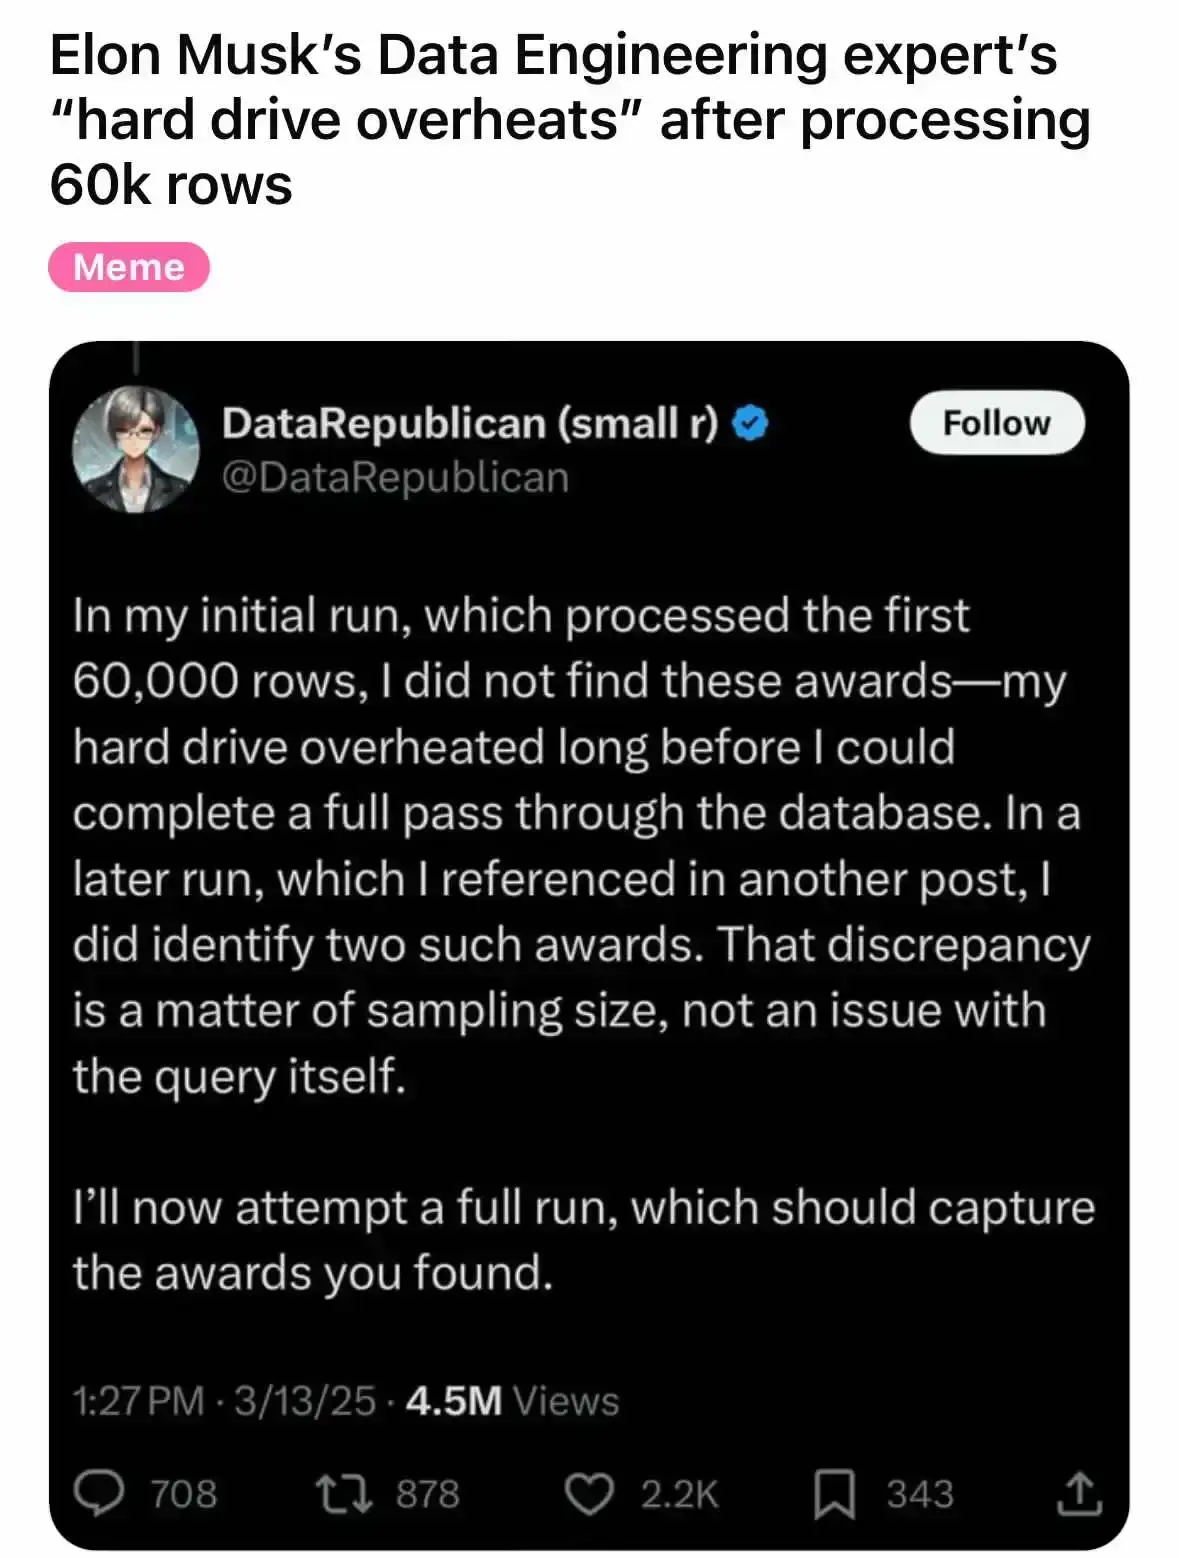The image size is (1179, 1558).
Task: Click the reply speech bubble icon
Action: point(100,1493)
